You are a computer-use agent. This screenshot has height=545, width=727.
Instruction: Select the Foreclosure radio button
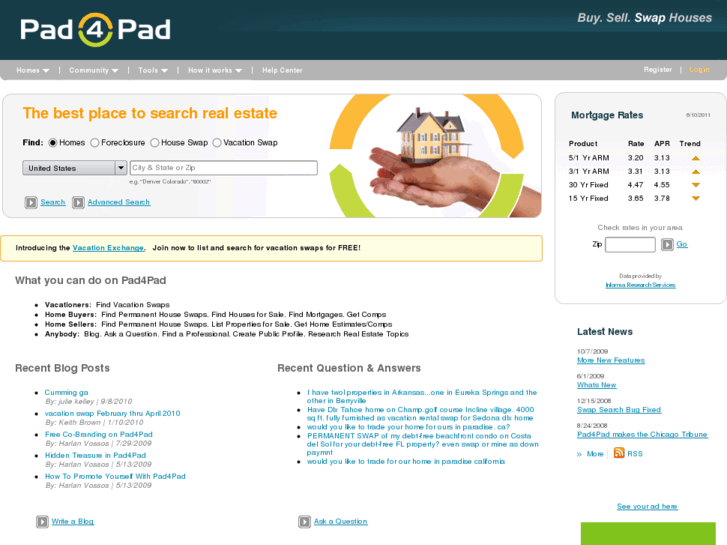click(95, 143)
